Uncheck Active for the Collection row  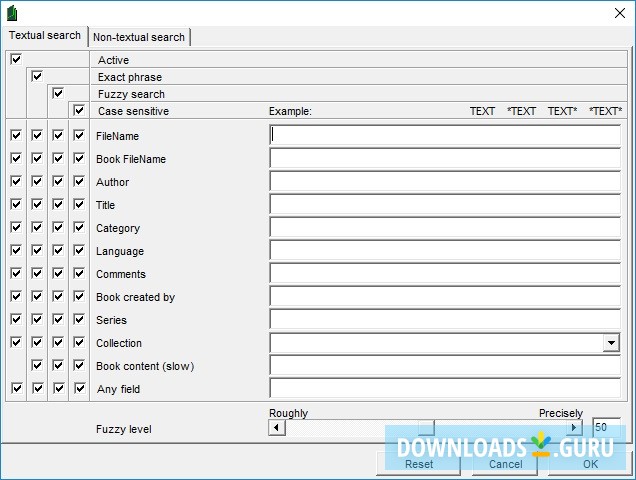[16, 342]
